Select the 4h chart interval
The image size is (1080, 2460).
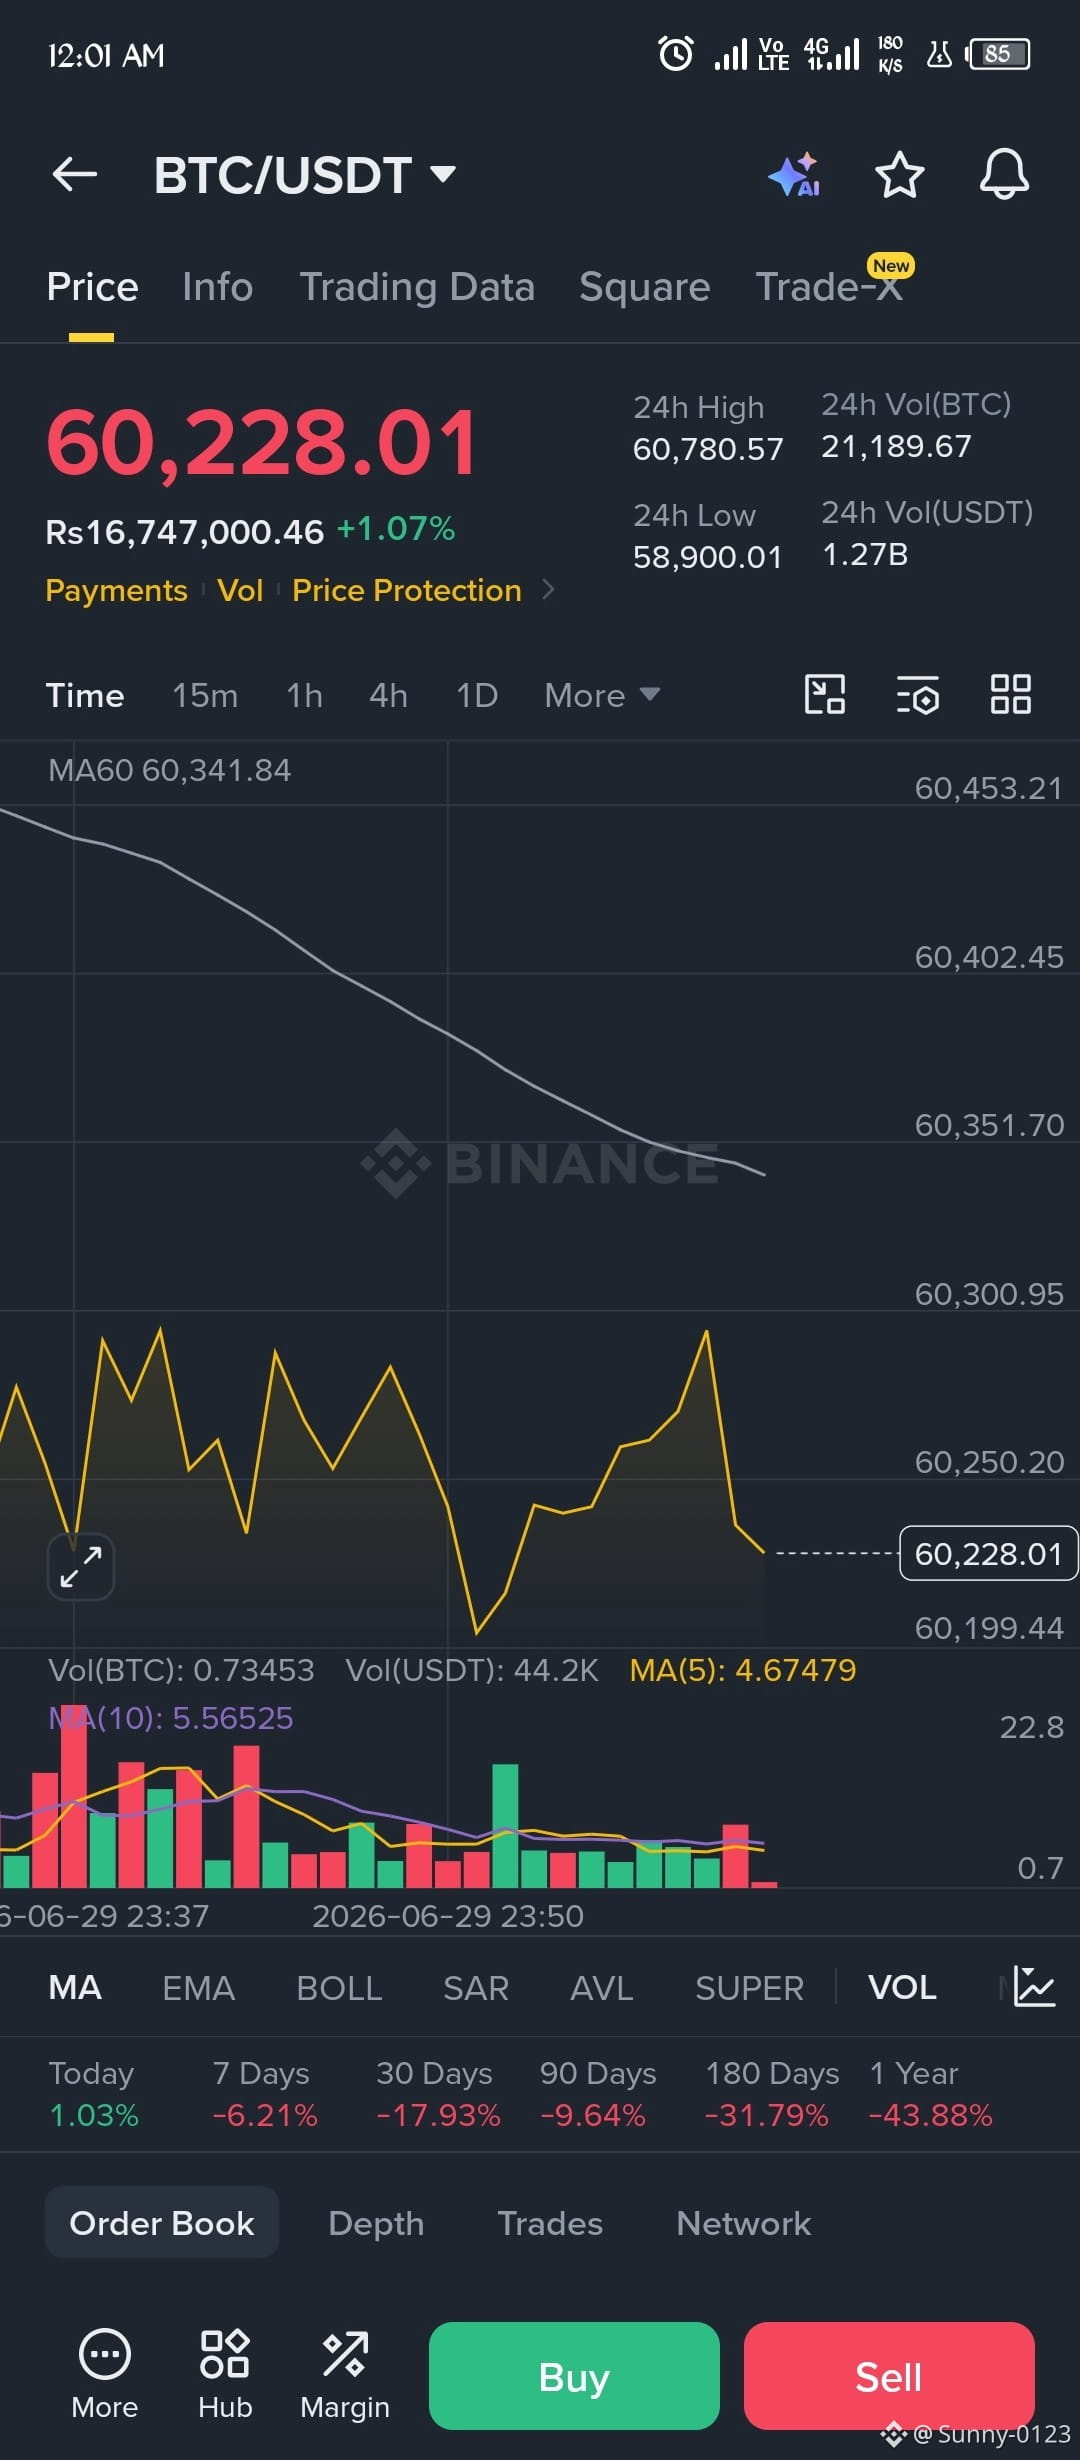[x=388, y=695]
